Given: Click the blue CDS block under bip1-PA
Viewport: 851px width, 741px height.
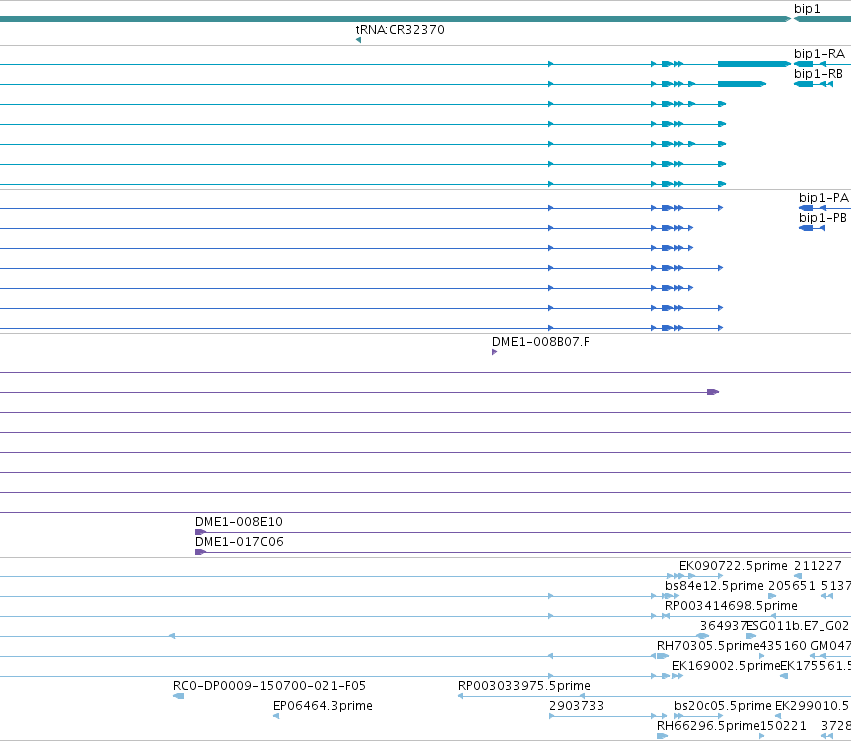Looking at the screenshot, I should point(806,208).
